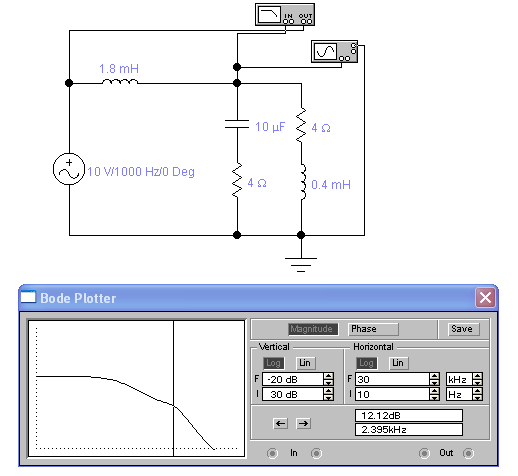Click the horizontal final frequency field 30
Image resolution: width=518 pixels, height=476 pixels.
tap(393, 379)
